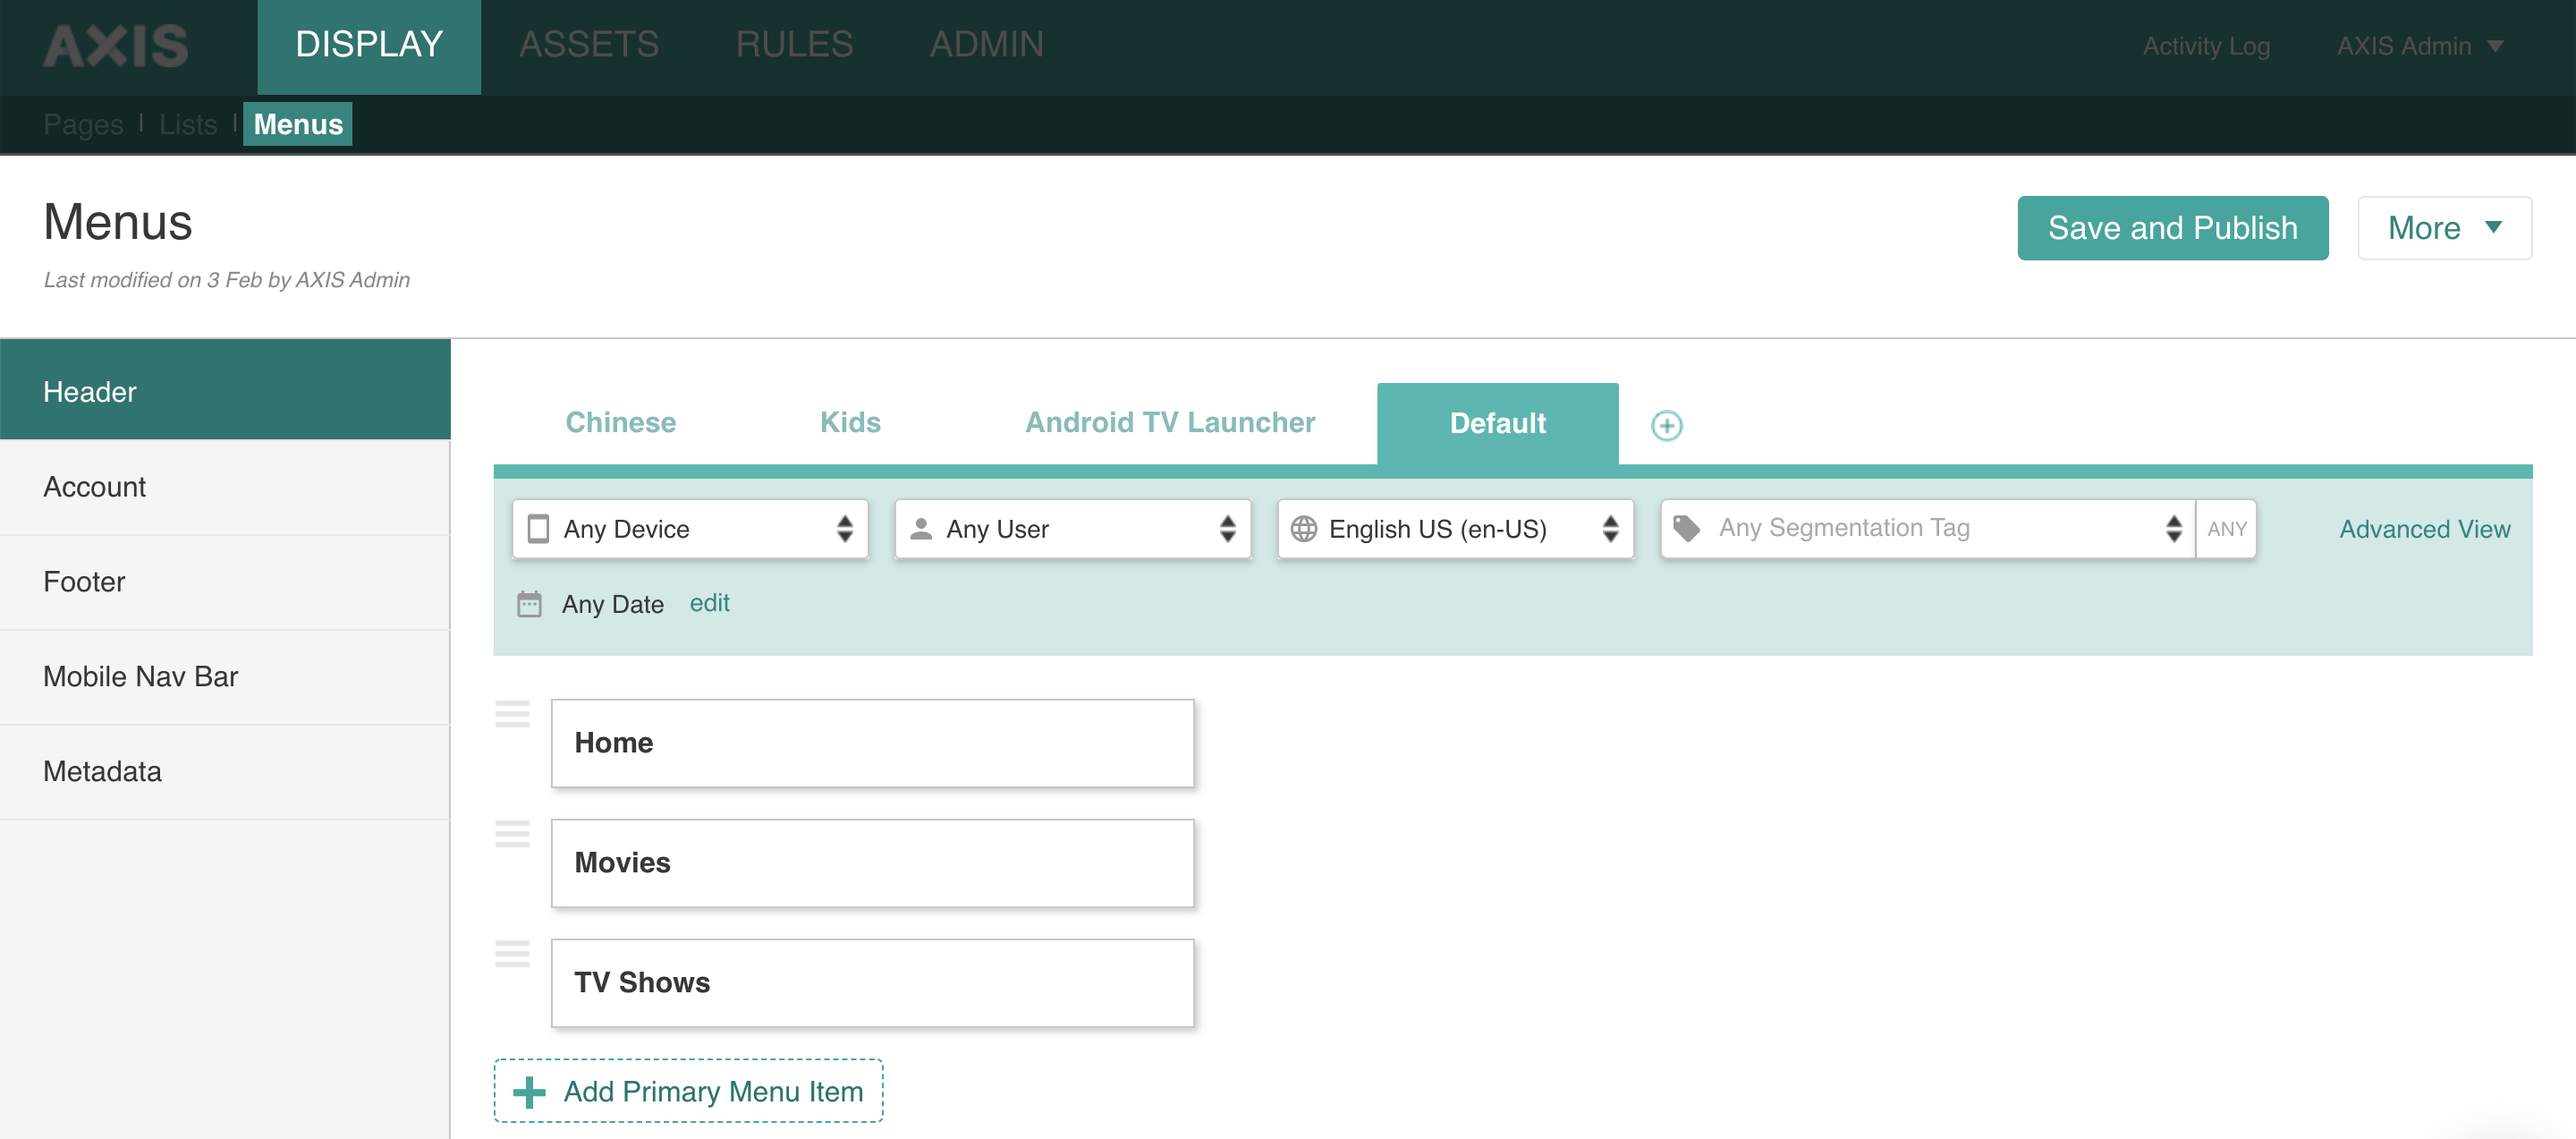Click the Any Date label

pos(612,604)
